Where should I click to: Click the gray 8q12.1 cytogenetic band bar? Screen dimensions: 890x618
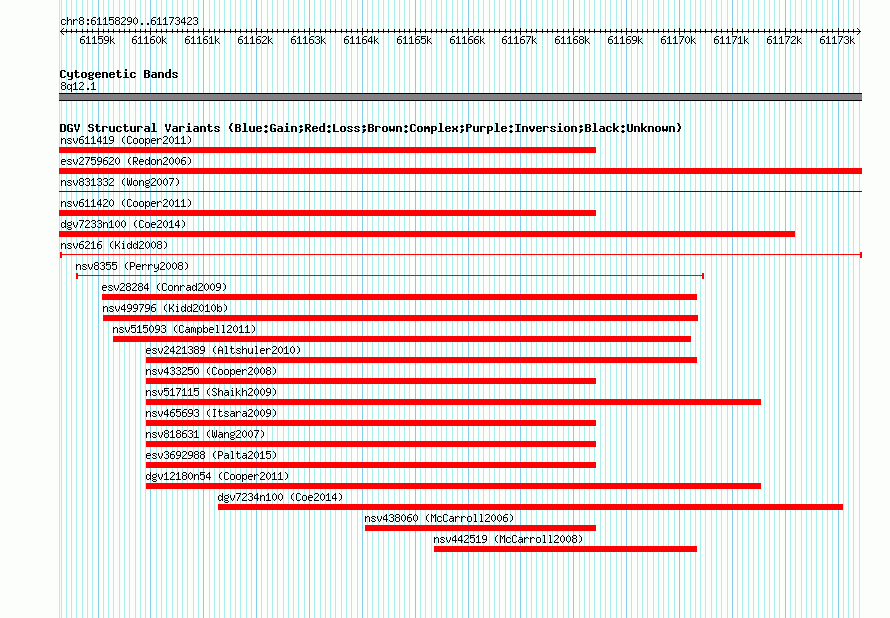pyautogui.click(x=460, y=97)
